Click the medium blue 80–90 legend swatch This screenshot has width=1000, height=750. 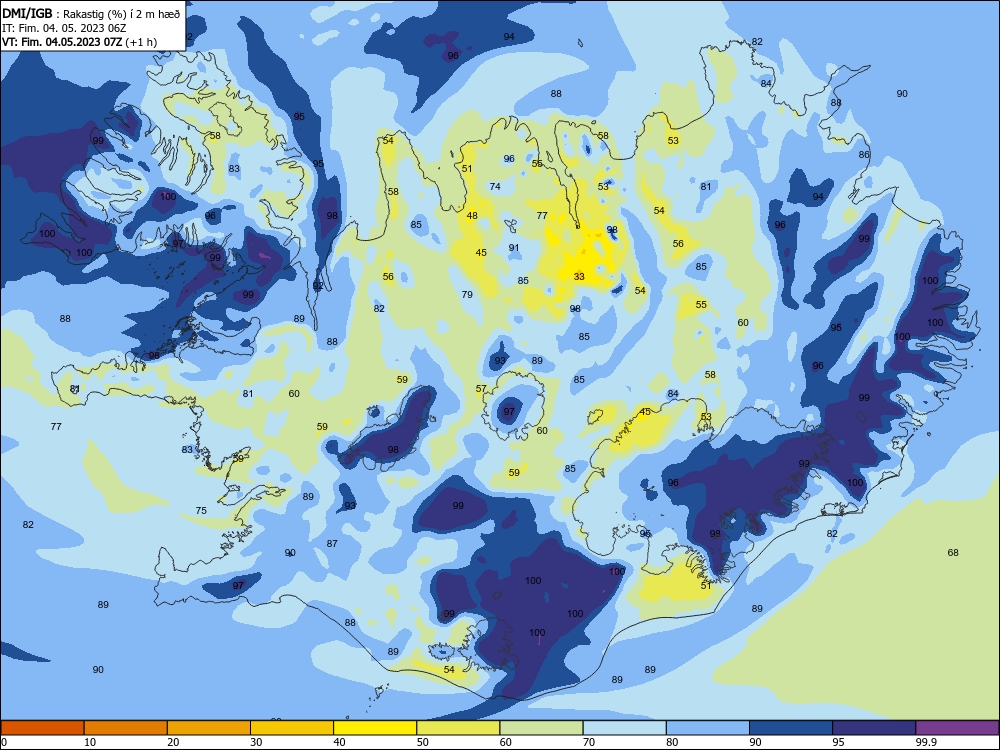point(707,728)
